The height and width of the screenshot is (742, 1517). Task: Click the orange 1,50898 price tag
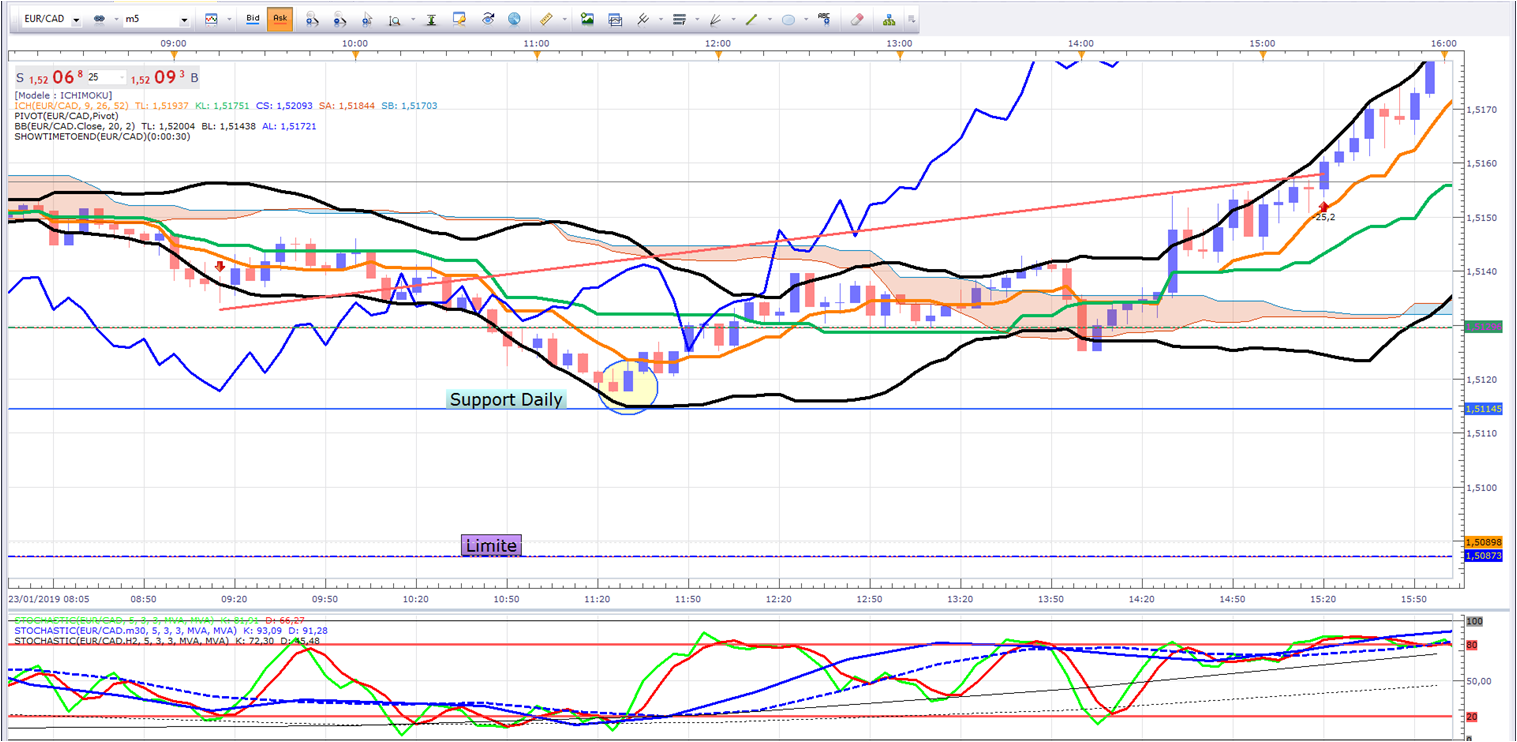click(1482, 542)
